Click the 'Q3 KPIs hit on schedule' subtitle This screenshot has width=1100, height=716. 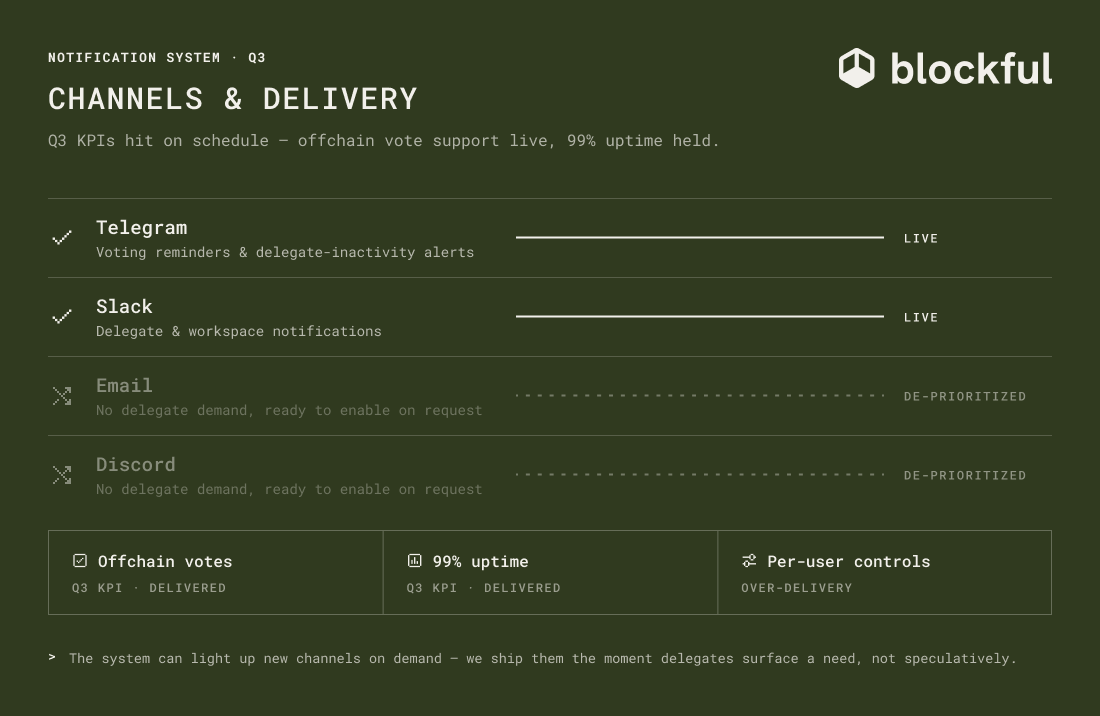point(384,141)
